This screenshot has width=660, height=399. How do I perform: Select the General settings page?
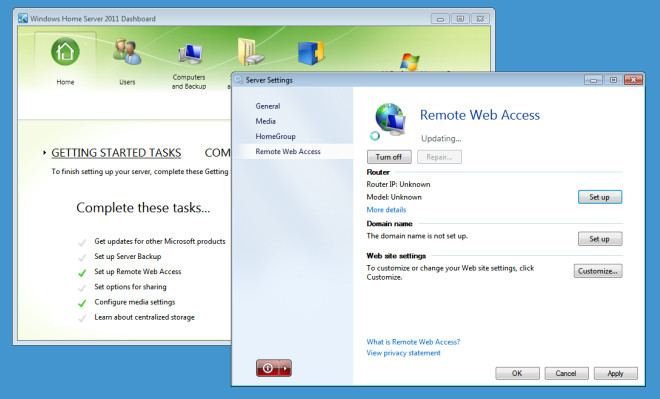(268, 106)
